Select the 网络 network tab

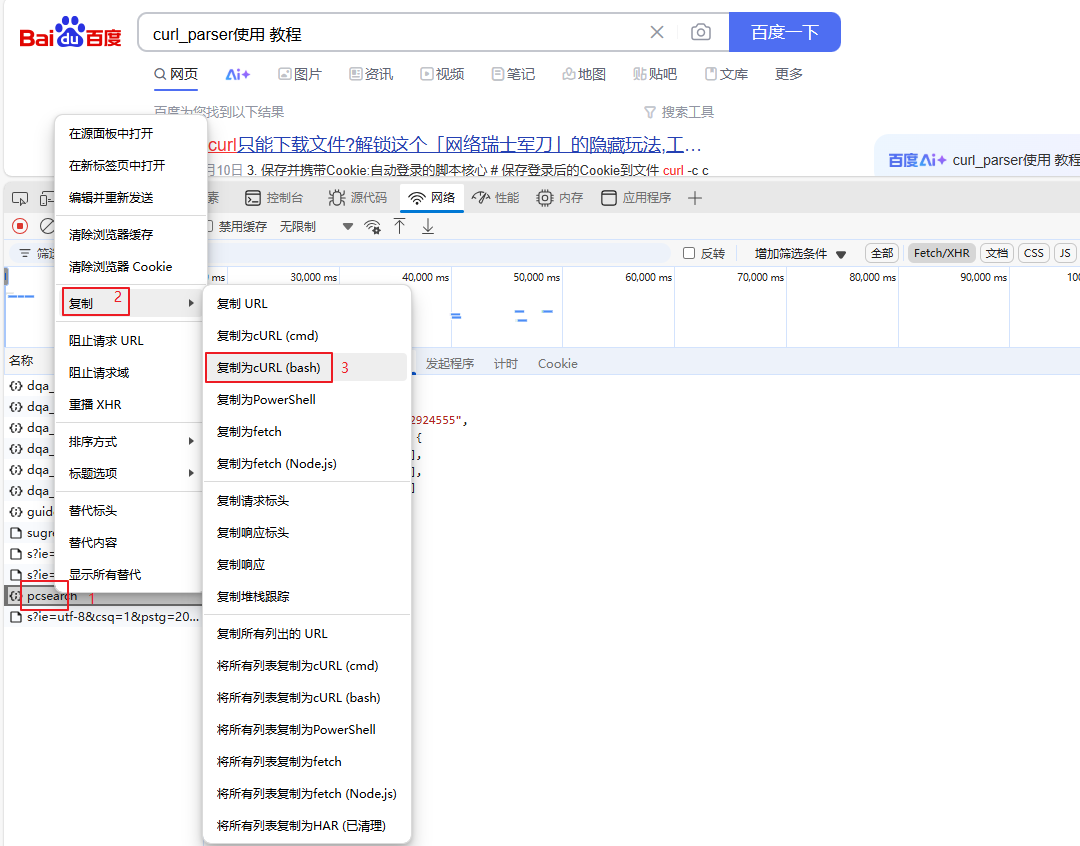[x=432, y=198]
